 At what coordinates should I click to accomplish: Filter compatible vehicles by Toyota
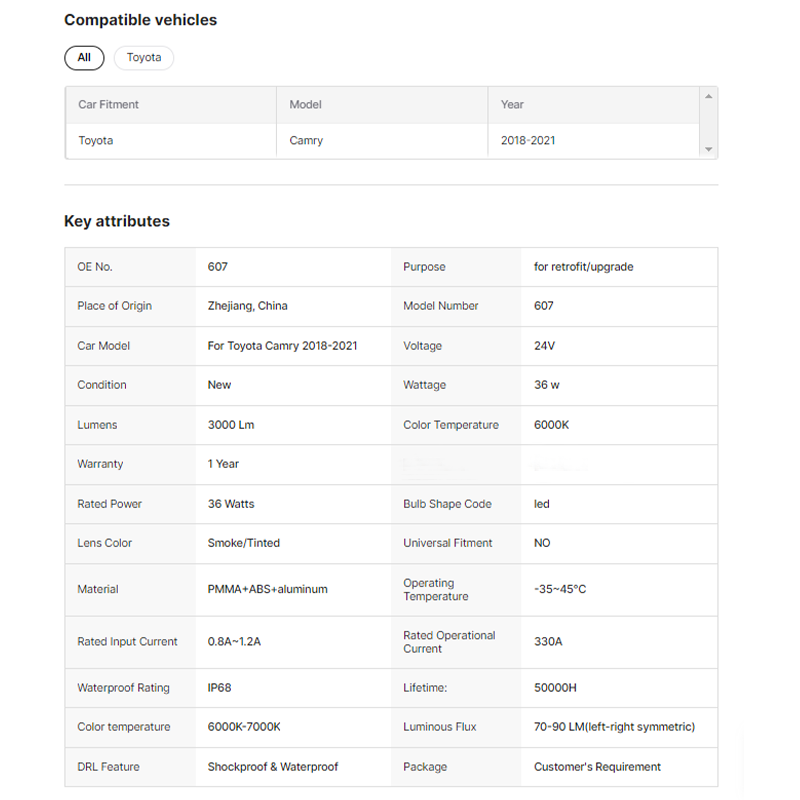(x=144, y=58)
